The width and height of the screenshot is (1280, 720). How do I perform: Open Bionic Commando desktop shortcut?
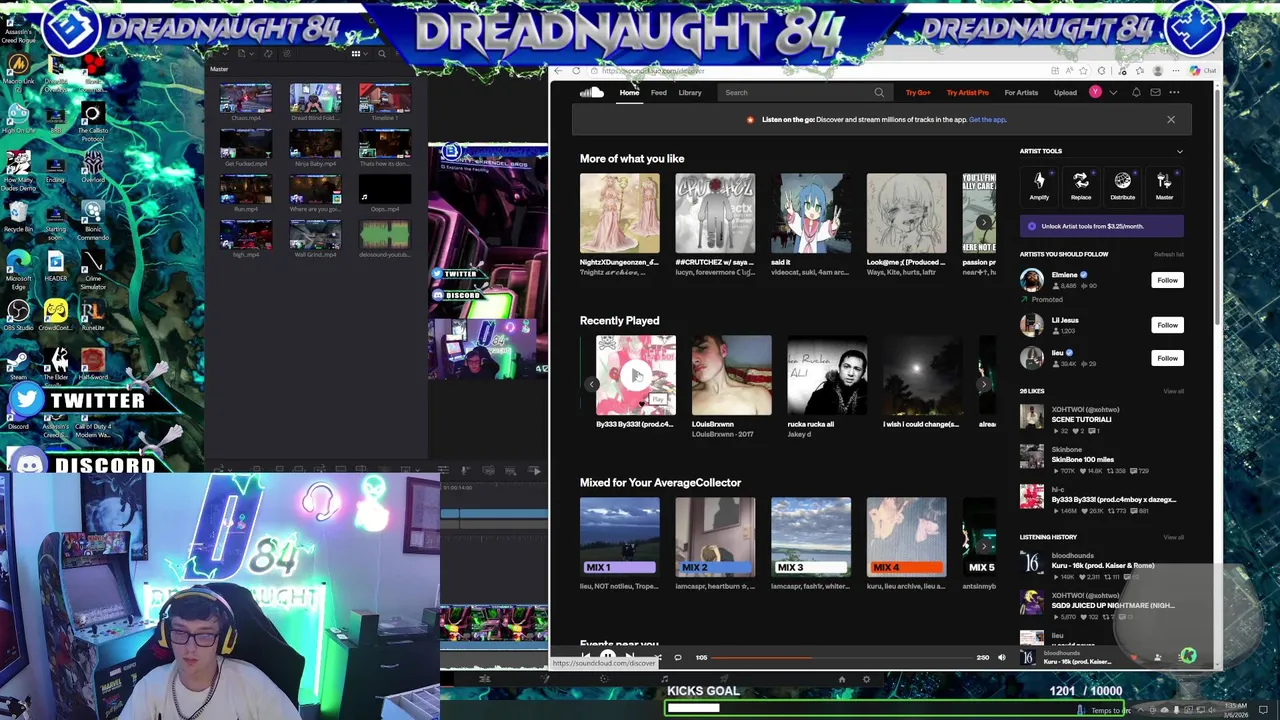(x=93, y=221)
